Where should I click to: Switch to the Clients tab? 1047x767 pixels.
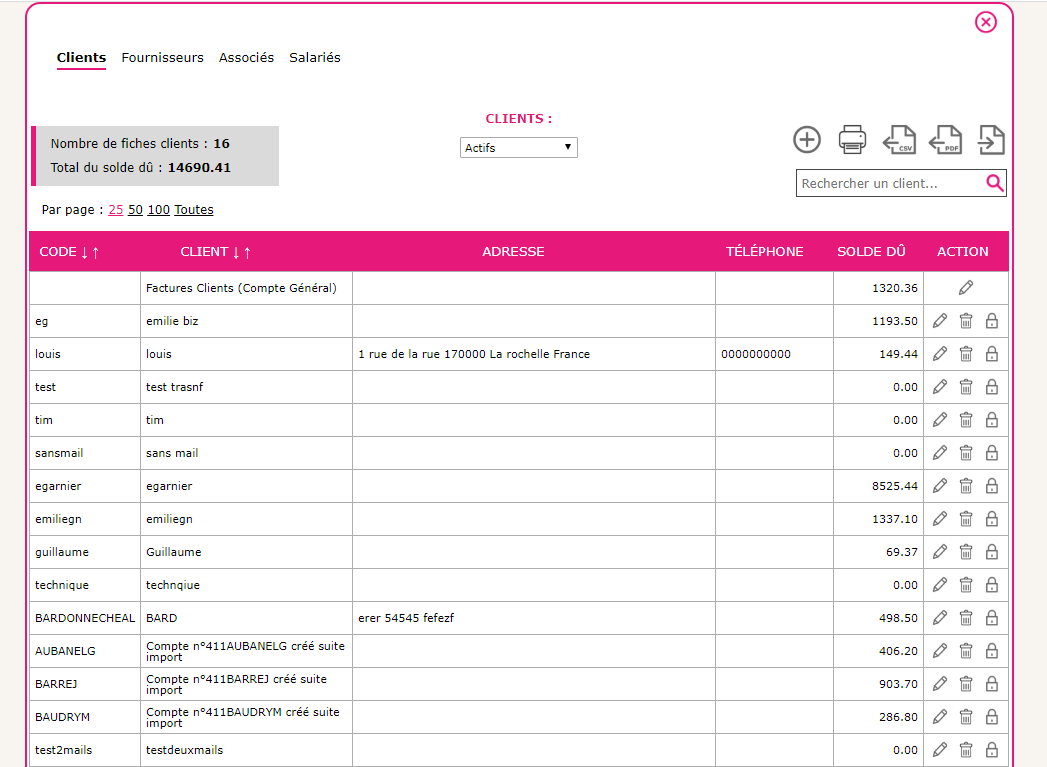81,57
